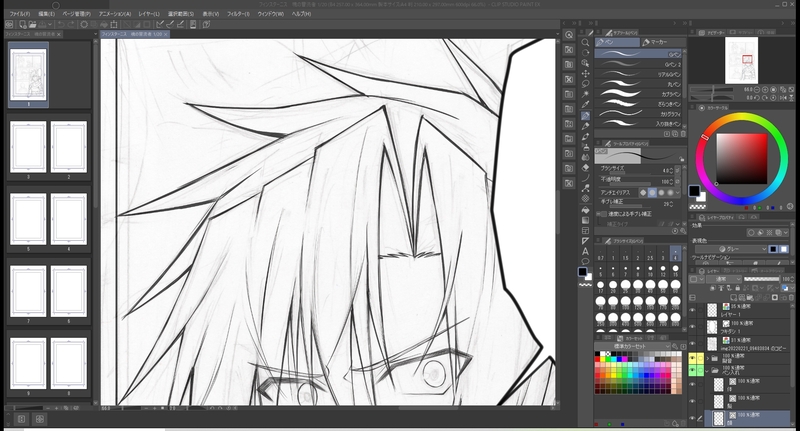Click the Clip Studio launcher icon
The width and height of the screenshot is (800, 431).
pyautogui.click(x=9, y=24)
